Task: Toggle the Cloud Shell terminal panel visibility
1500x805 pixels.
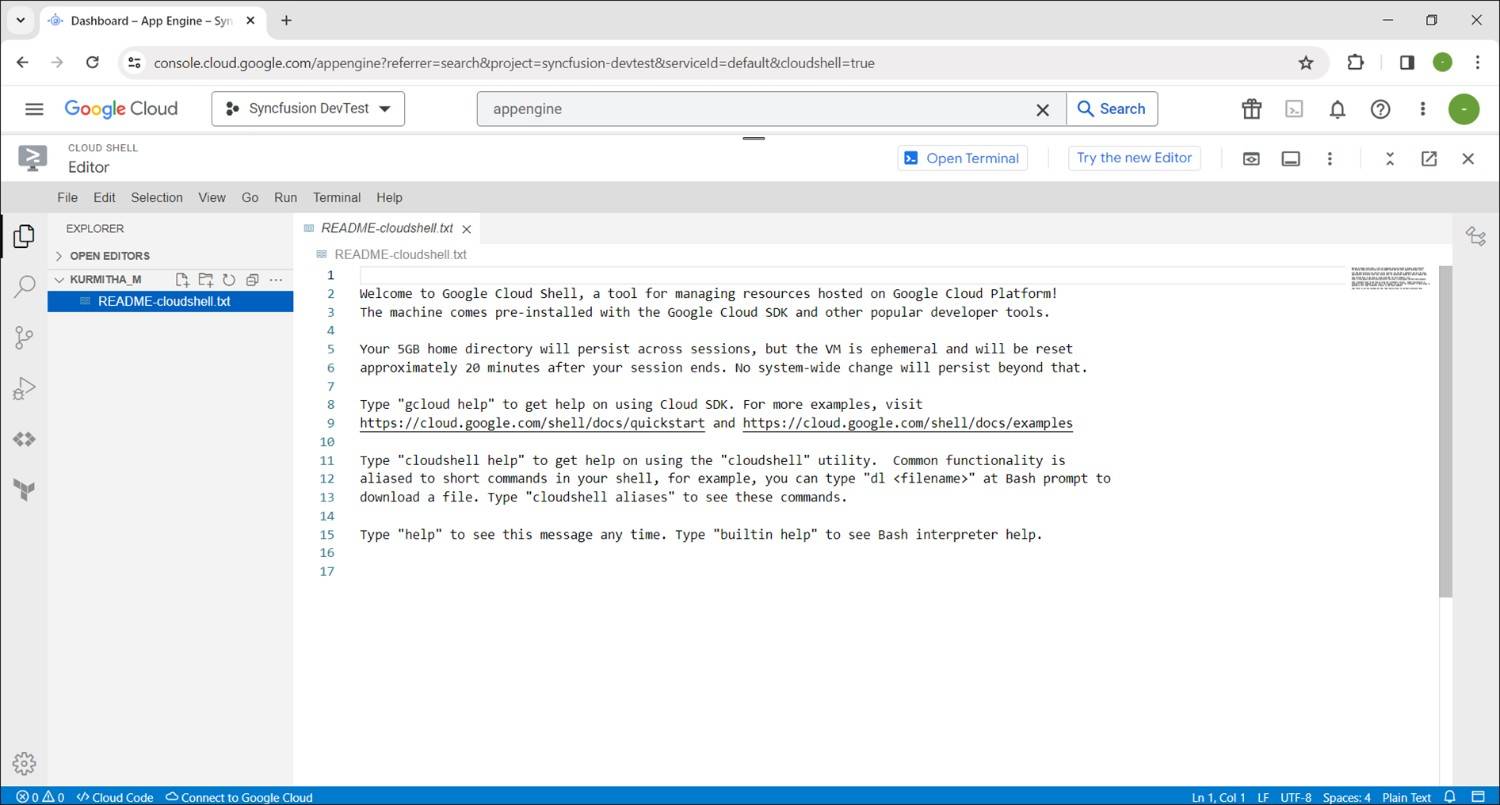Action: [x=1291, y=159]
